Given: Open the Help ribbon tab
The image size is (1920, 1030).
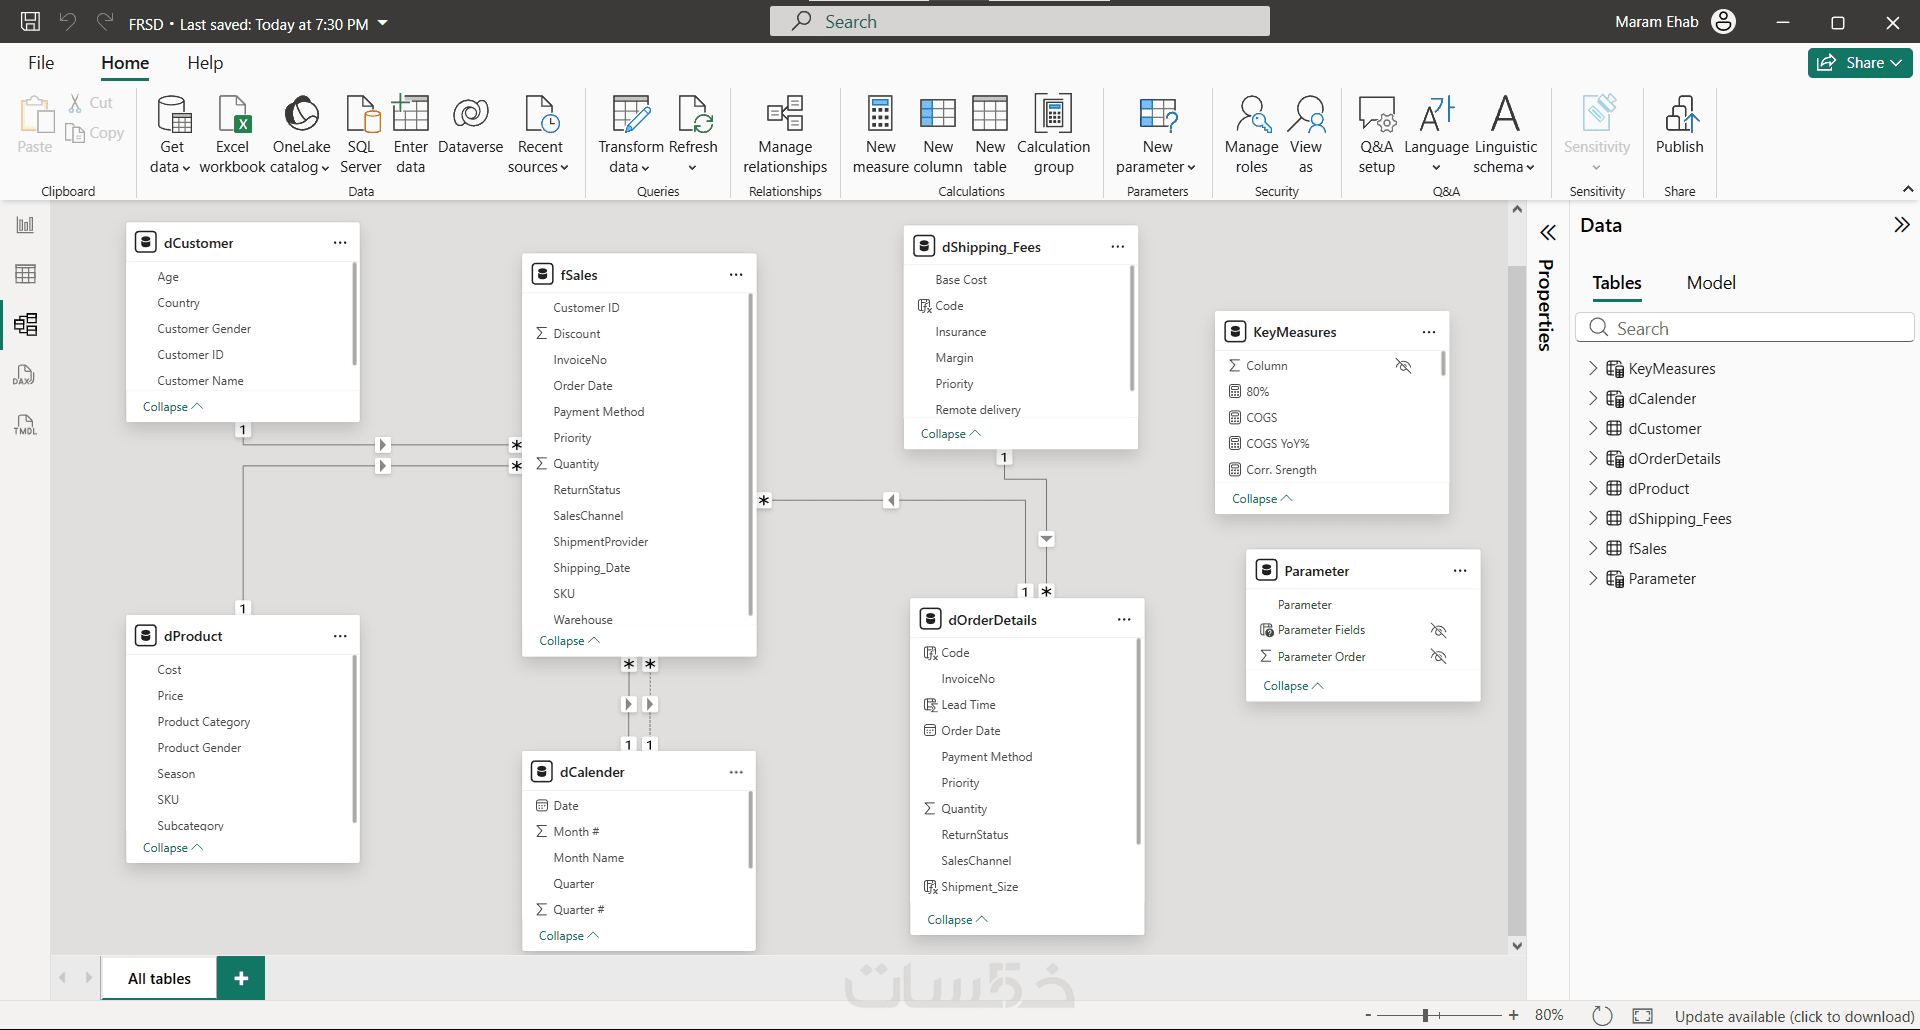Looking at the screenshot, I should click(205, 63).
